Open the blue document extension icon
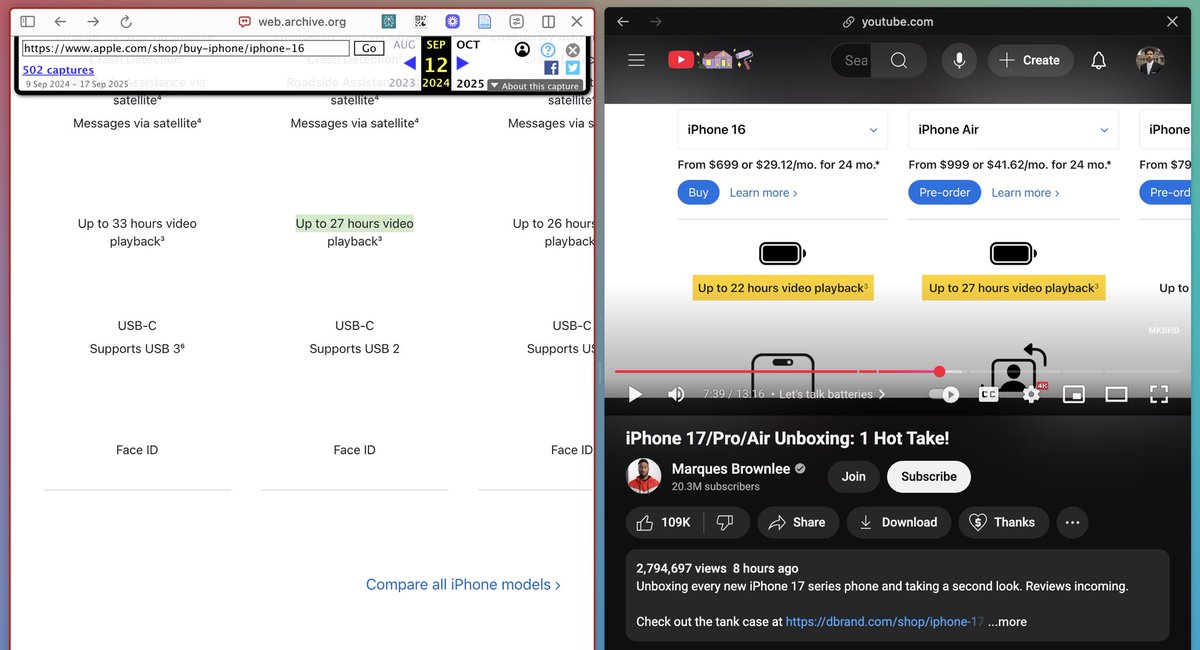This screenshot has width=1200, height=650. click(x=485, y=21)
